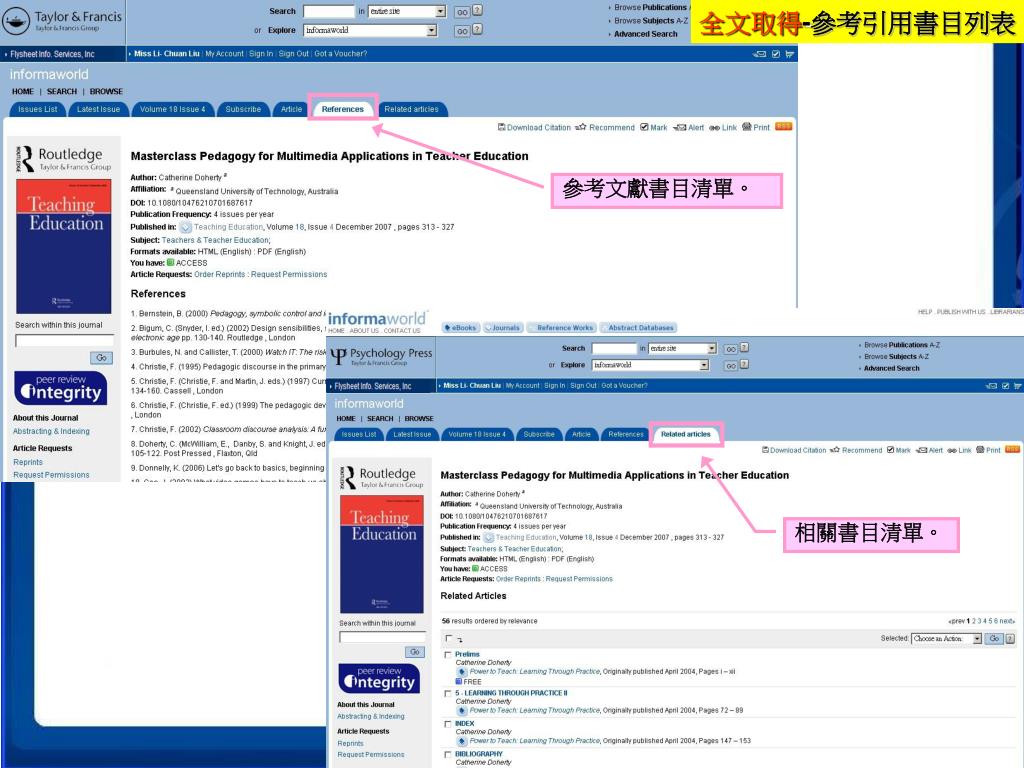Click Teaching Education cover in Related articles window
The height and width of the screenshot is (768, 1024).
click(x=382, y=554)
